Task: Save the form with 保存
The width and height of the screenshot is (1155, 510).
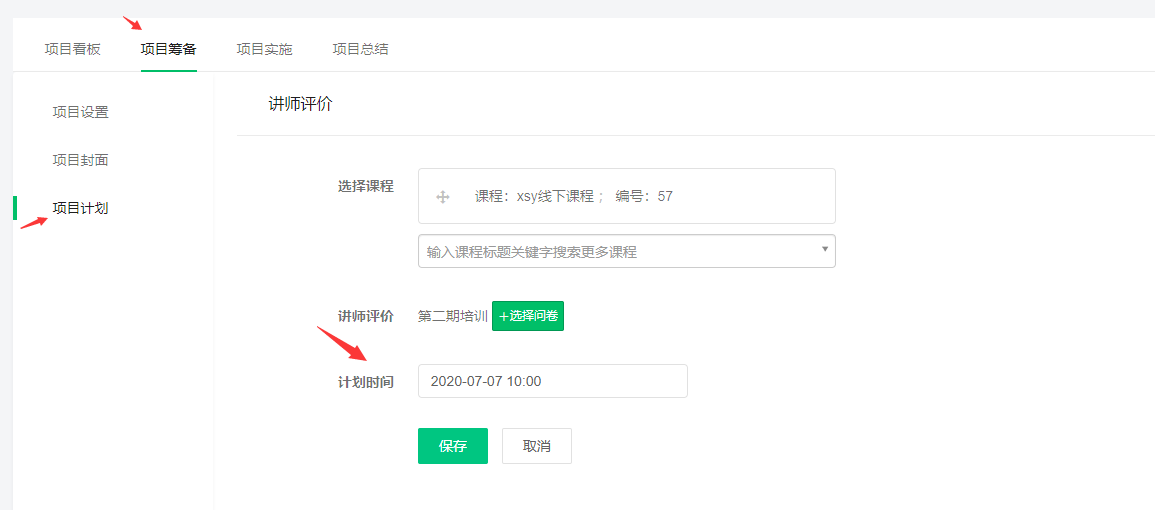Action: tap(453, 446)
